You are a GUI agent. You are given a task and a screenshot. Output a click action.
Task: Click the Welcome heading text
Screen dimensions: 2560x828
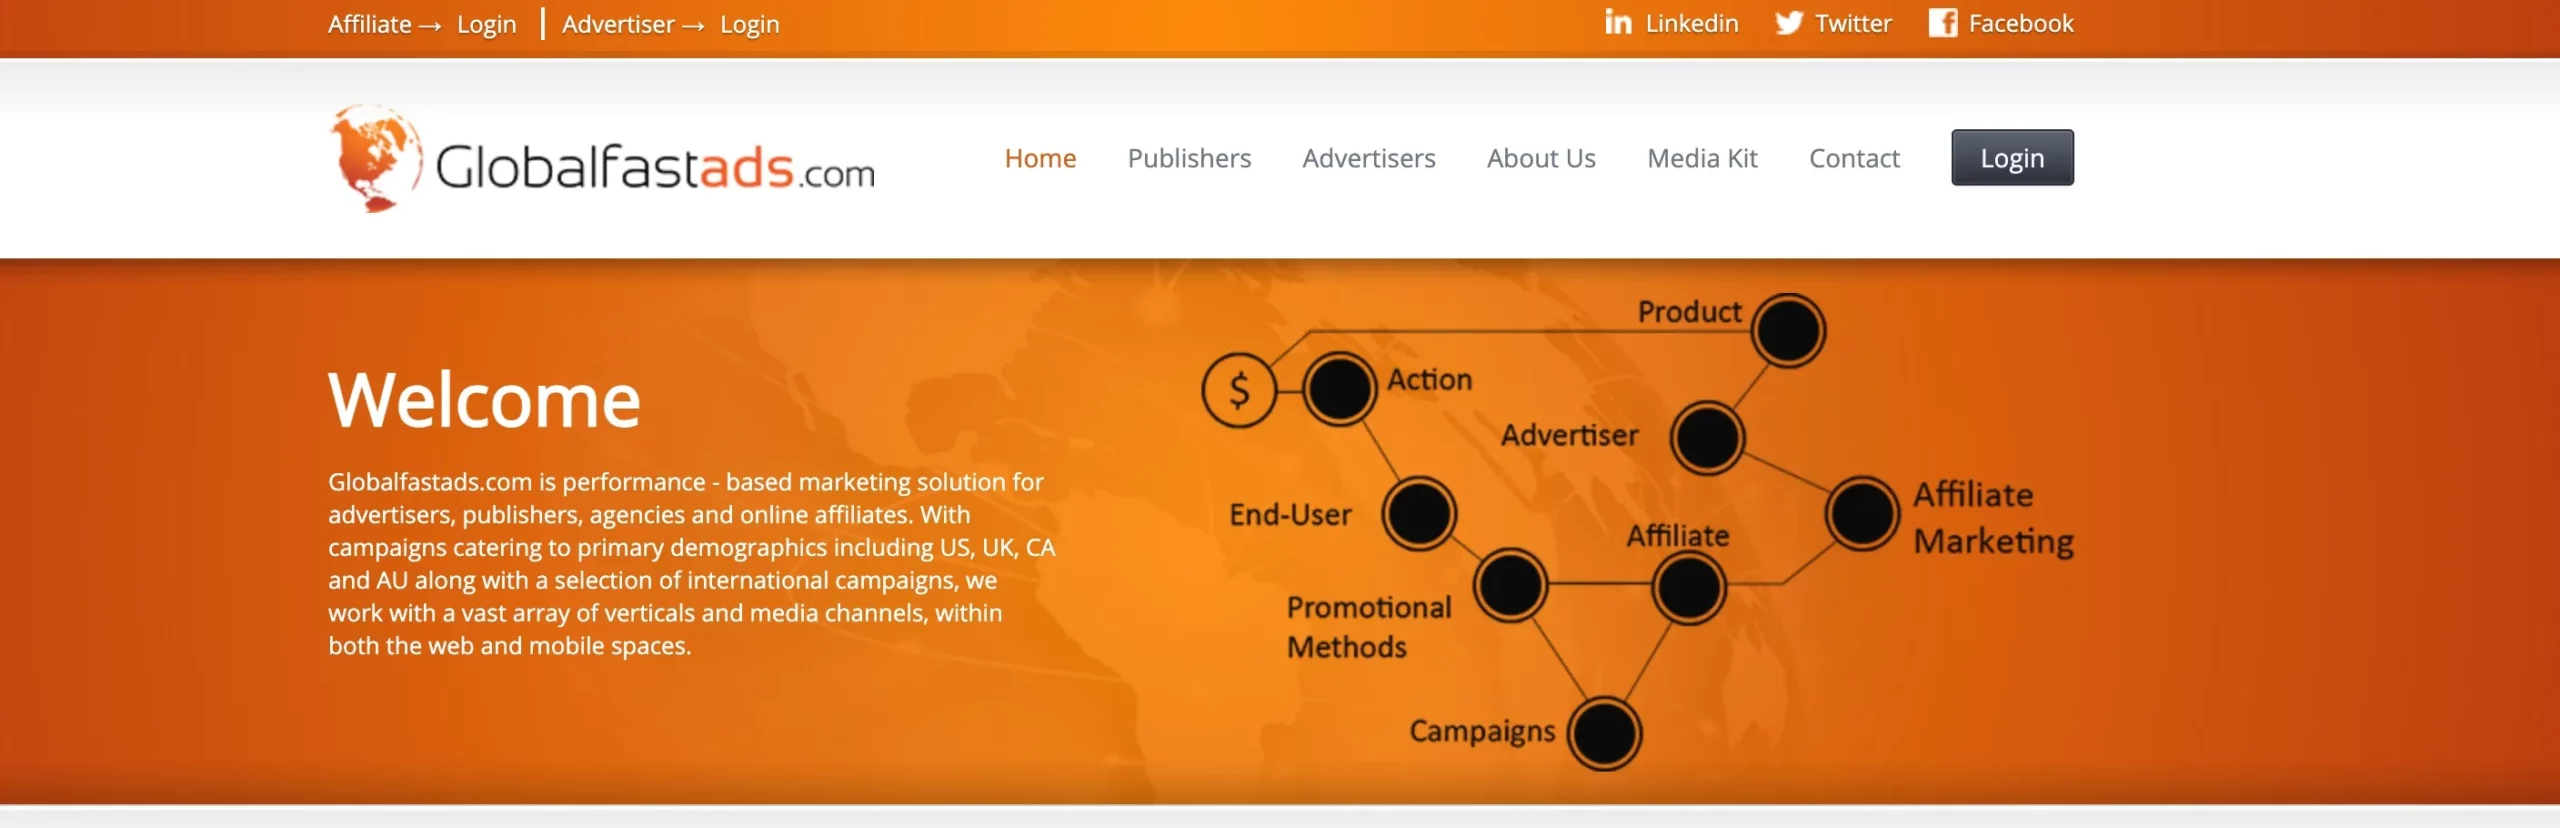coord(484,400)
